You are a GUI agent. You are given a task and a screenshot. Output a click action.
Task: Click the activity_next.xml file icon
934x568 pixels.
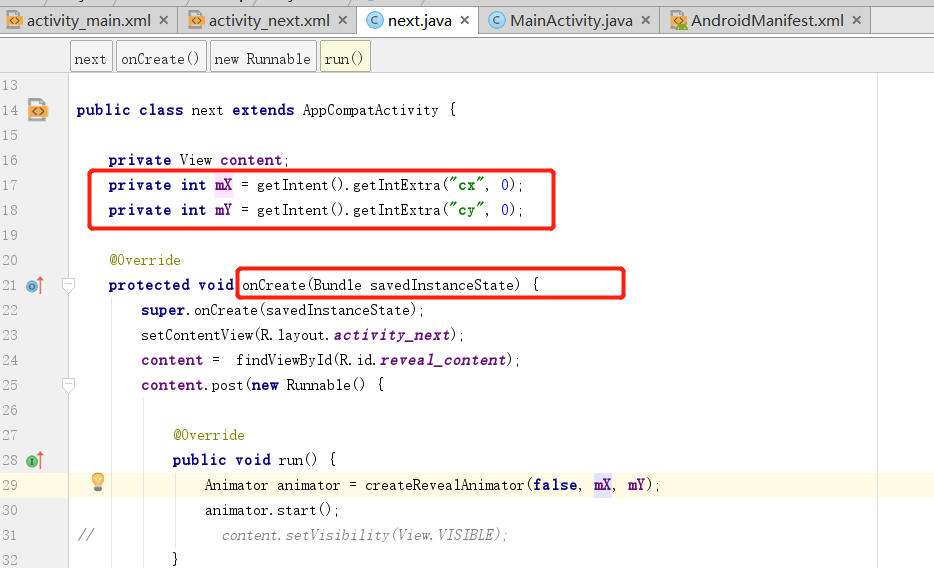[x=197, y=21]
